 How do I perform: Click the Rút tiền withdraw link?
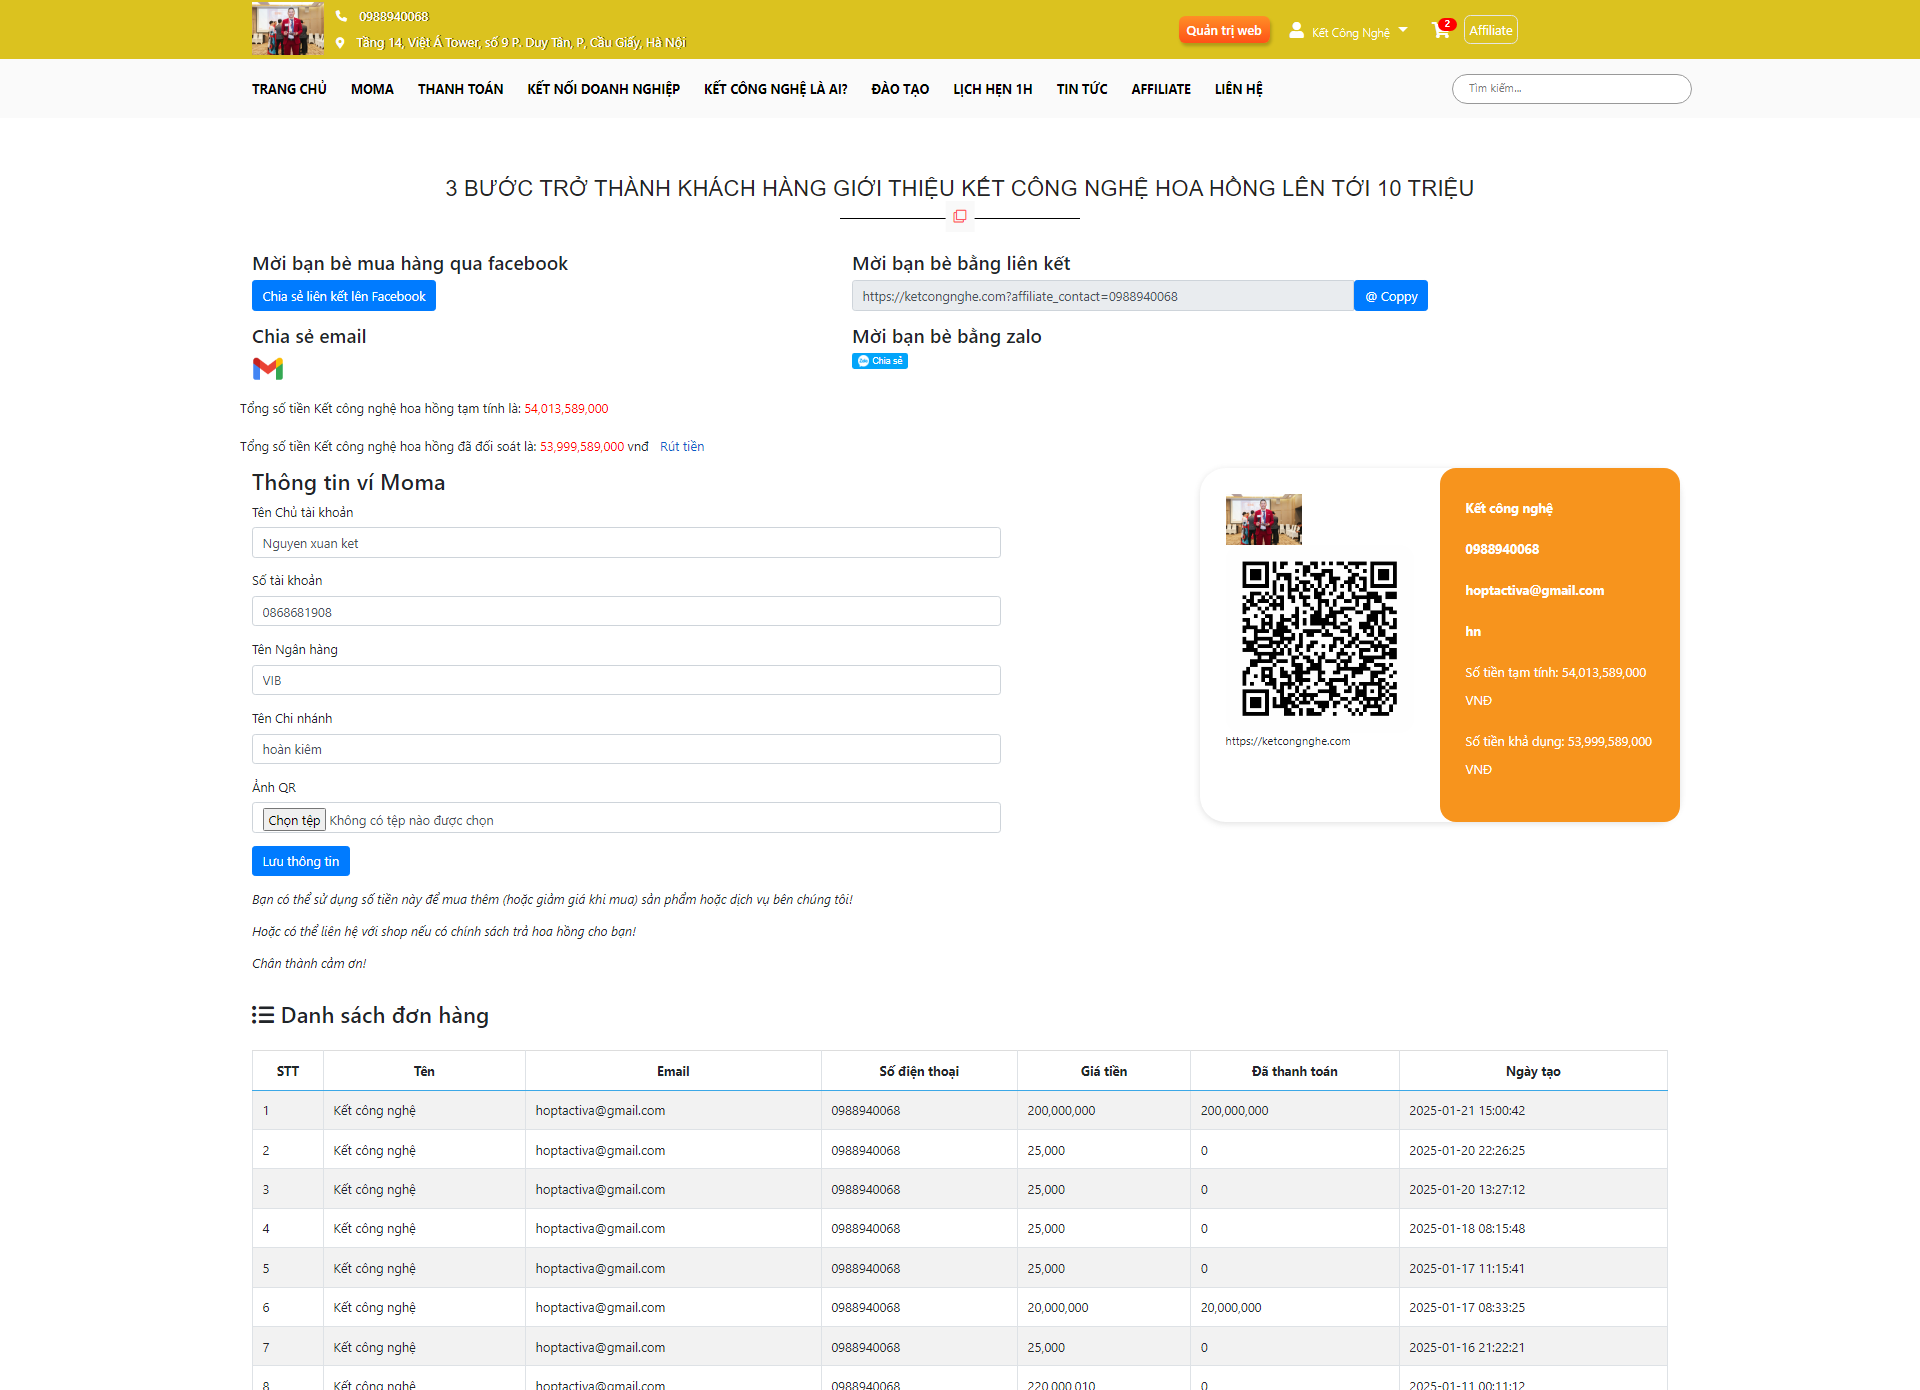pyautogui.click(x=682, y=447)
